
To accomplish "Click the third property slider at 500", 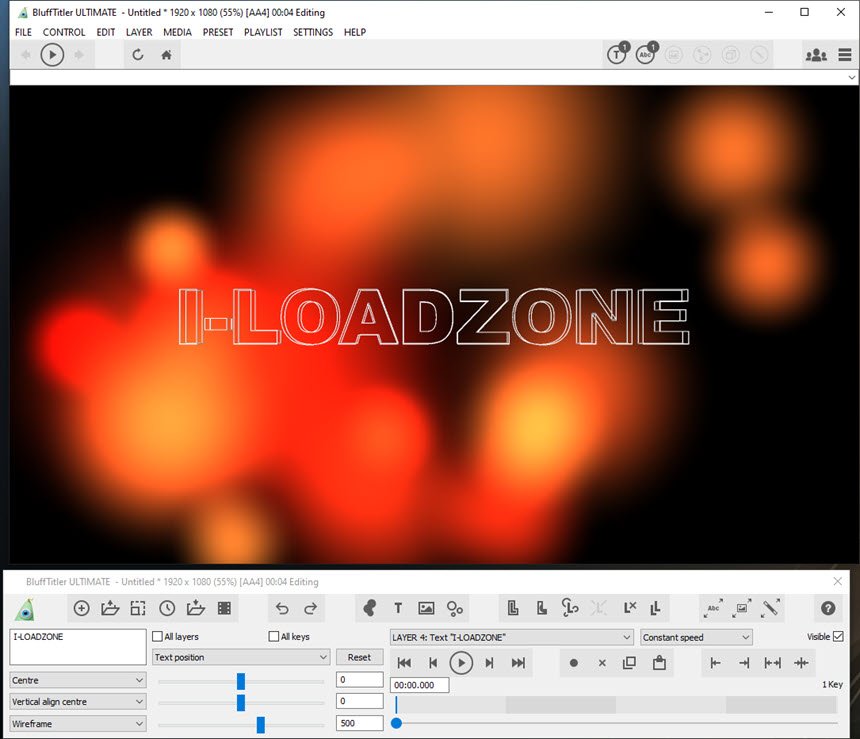I will [261, 725].
